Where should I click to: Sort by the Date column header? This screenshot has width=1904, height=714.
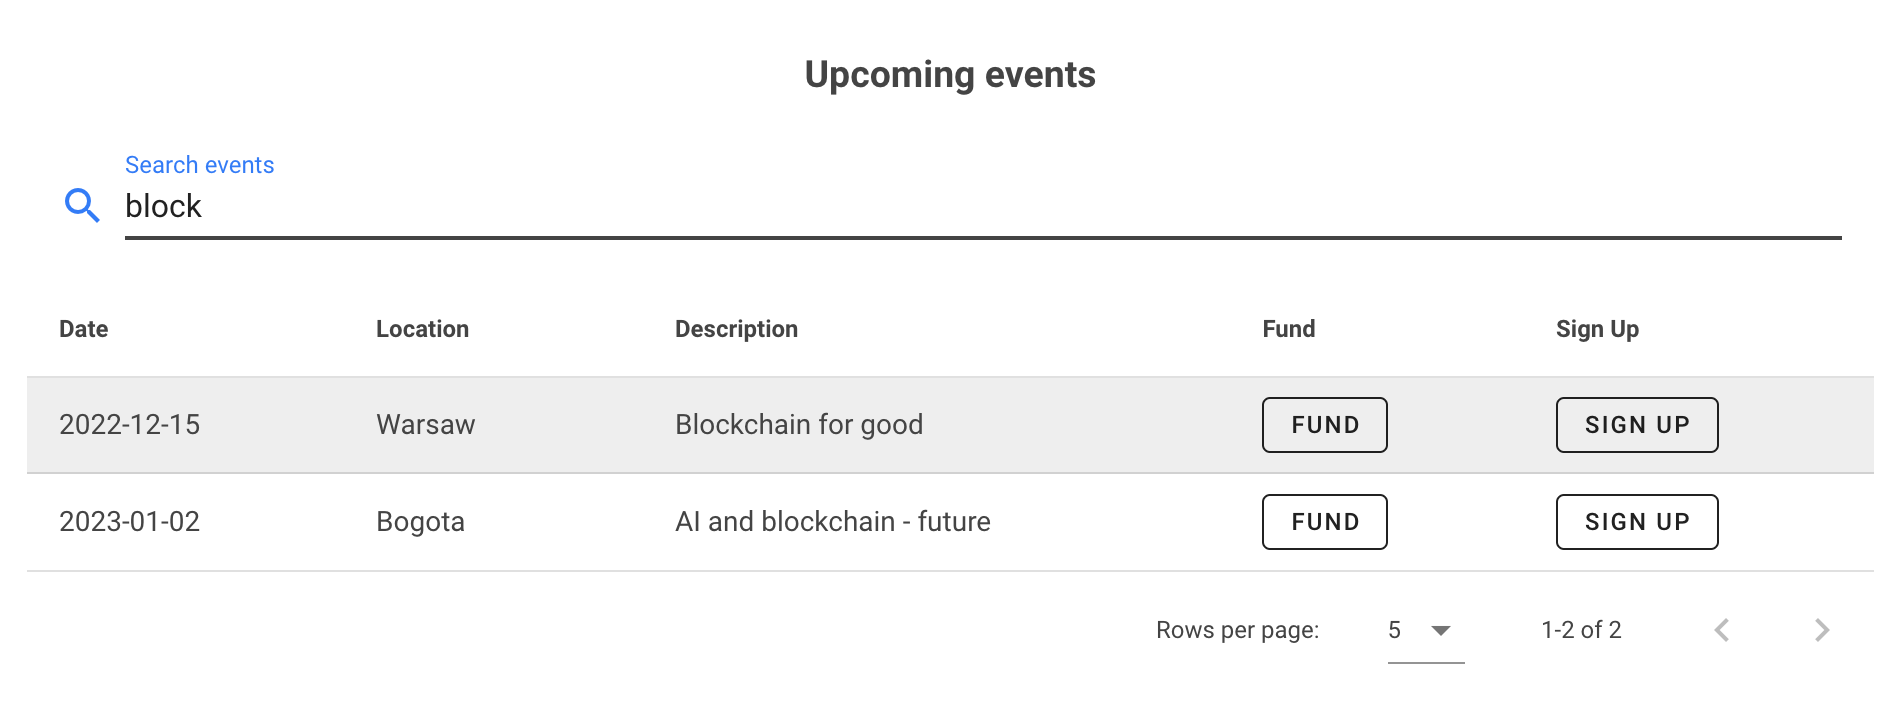[x=83, y=328]
